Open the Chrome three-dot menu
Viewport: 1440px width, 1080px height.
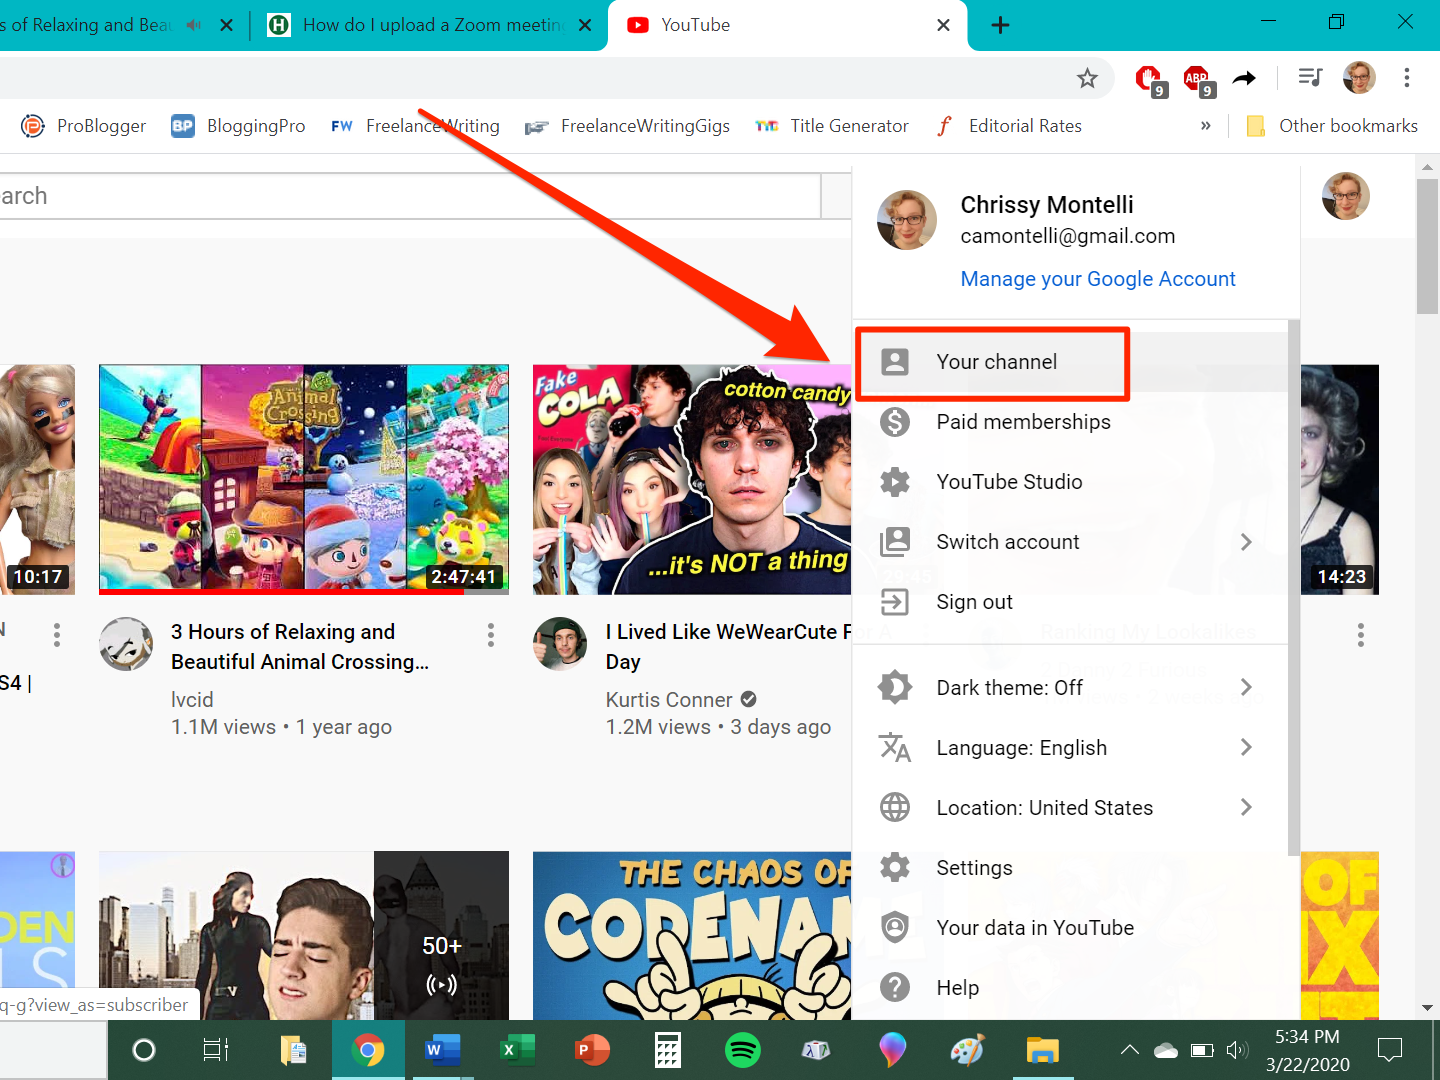[x=1406, y=77]
